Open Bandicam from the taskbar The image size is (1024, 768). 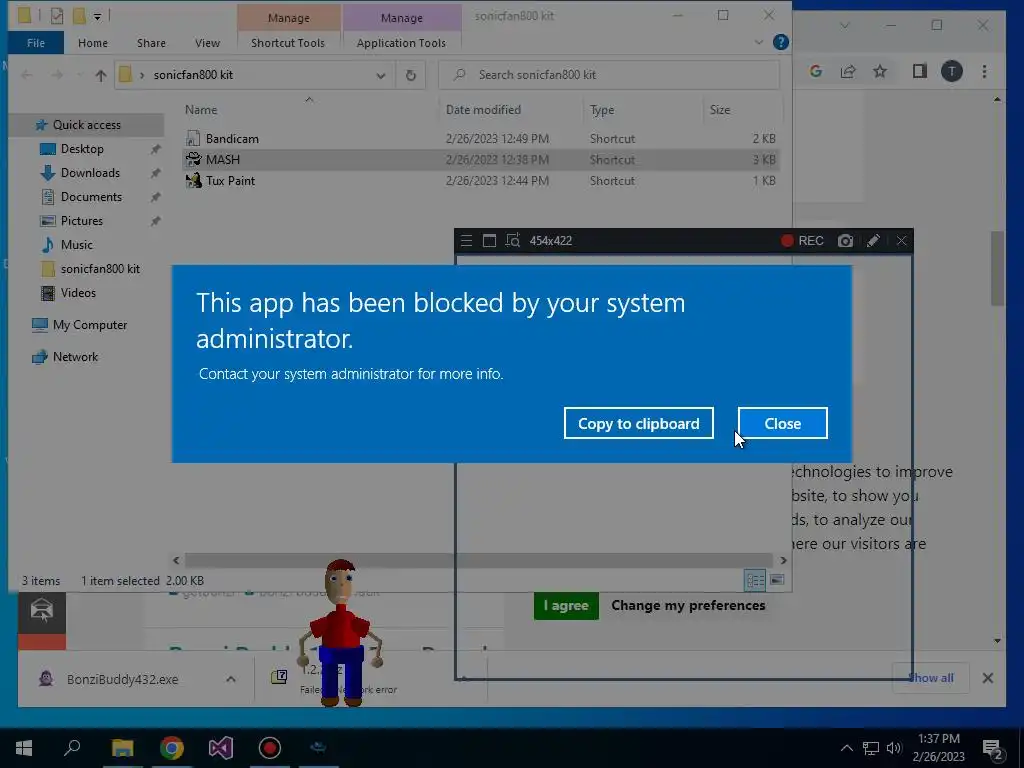270,748
